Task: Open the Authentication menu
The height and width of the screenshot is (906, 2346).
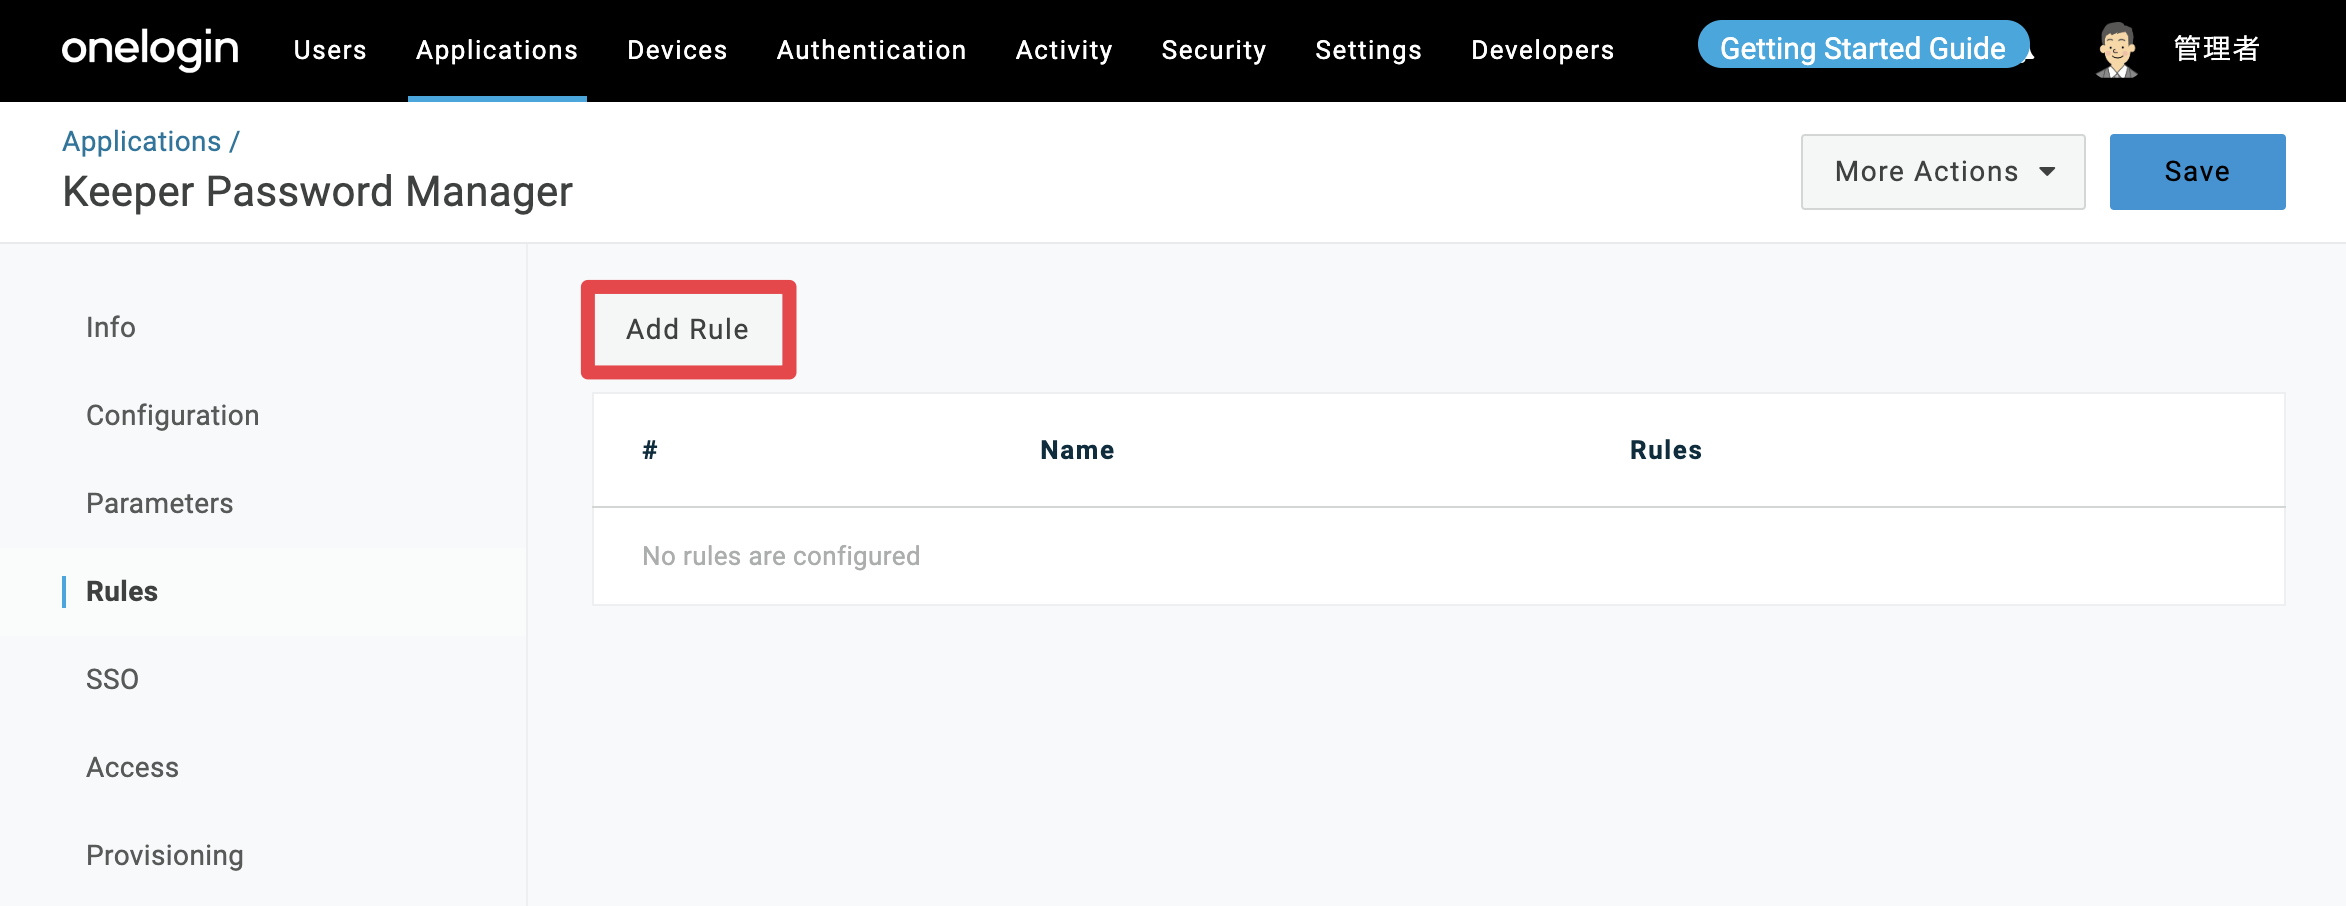Action: click(x=871, y=50)
